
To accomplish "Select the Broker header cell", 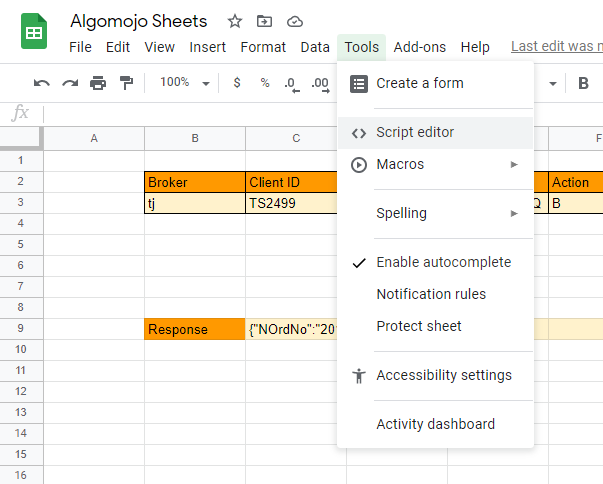I will point(195,182).
